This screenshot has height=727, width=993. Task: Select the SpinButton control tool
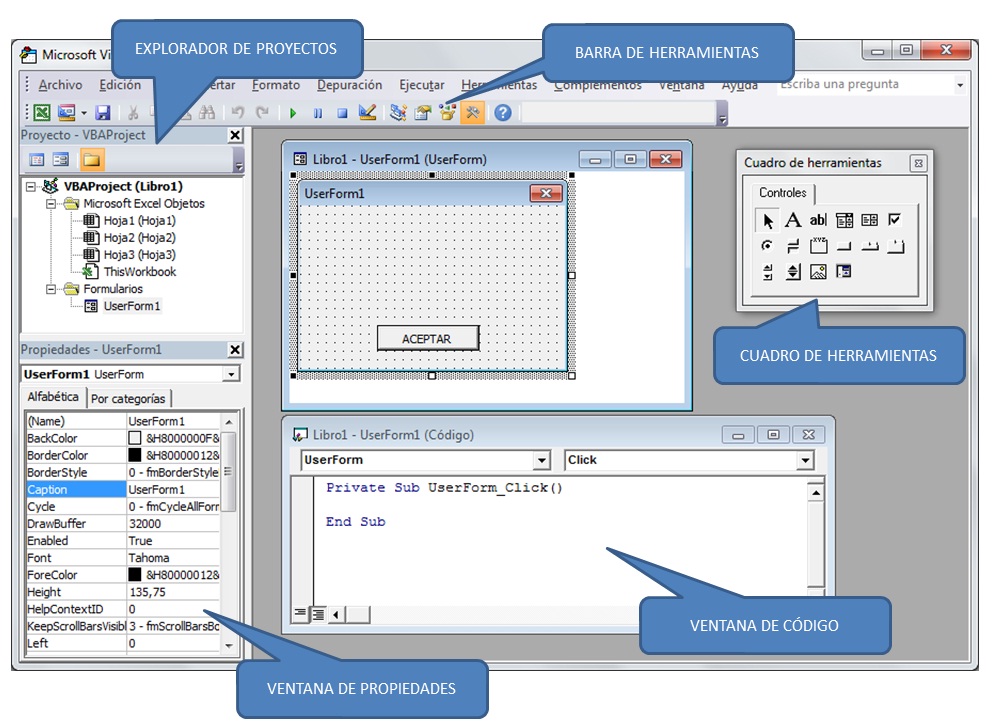[x=793, y=272]
